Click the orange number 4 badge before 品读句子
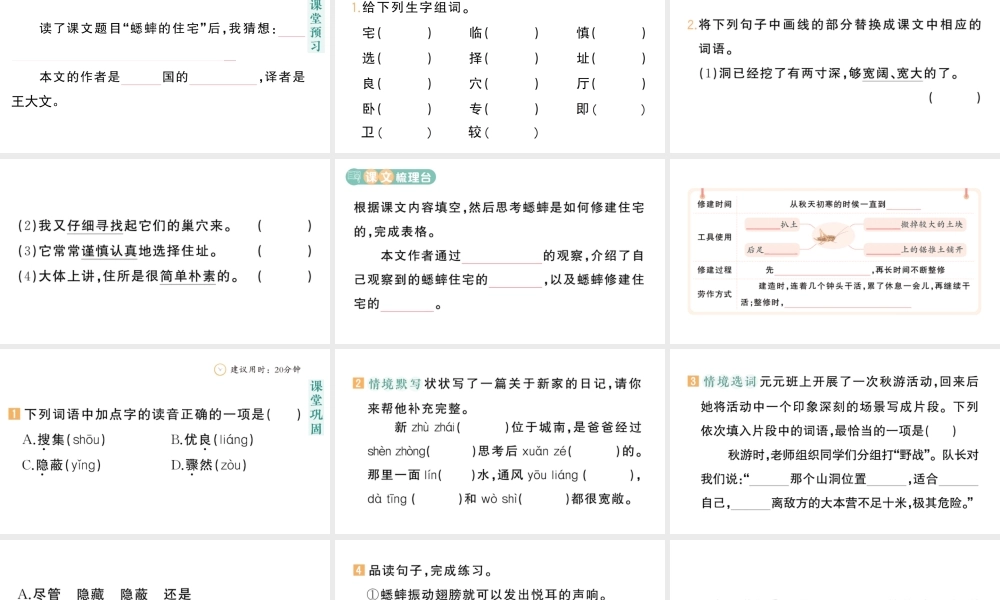The width and height of the screenshot is (1000, 600). click(x=358, y=570)
